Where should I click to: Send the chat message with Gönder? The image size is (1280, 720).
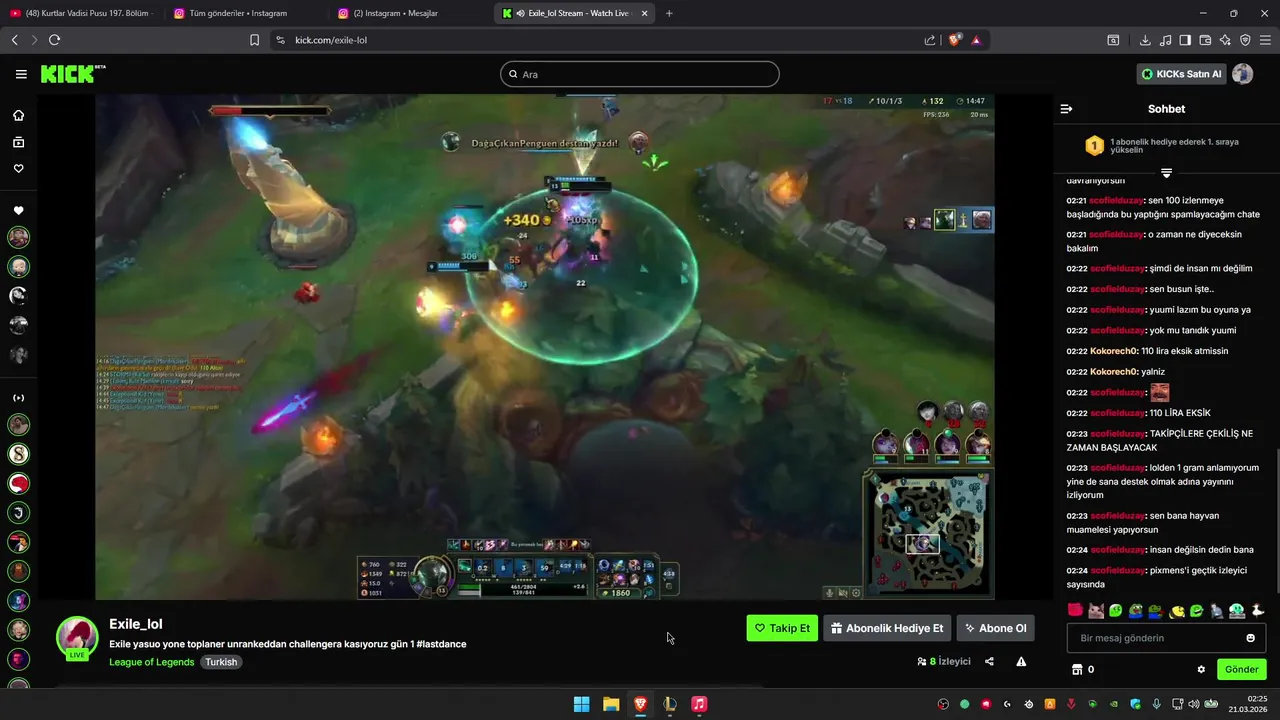tap(1241, 669)
